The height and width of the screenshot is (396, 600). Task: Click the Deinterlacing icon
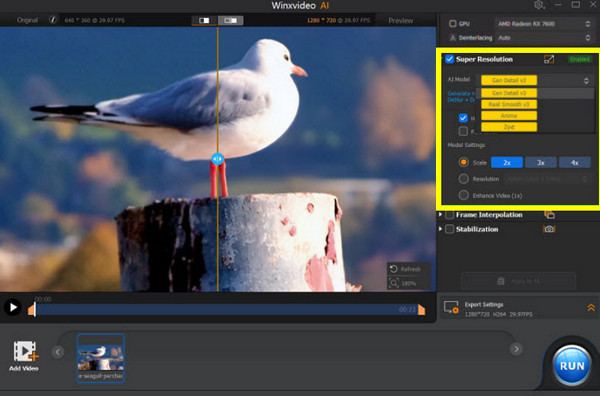pyautogui.click(x=453, y=37)
